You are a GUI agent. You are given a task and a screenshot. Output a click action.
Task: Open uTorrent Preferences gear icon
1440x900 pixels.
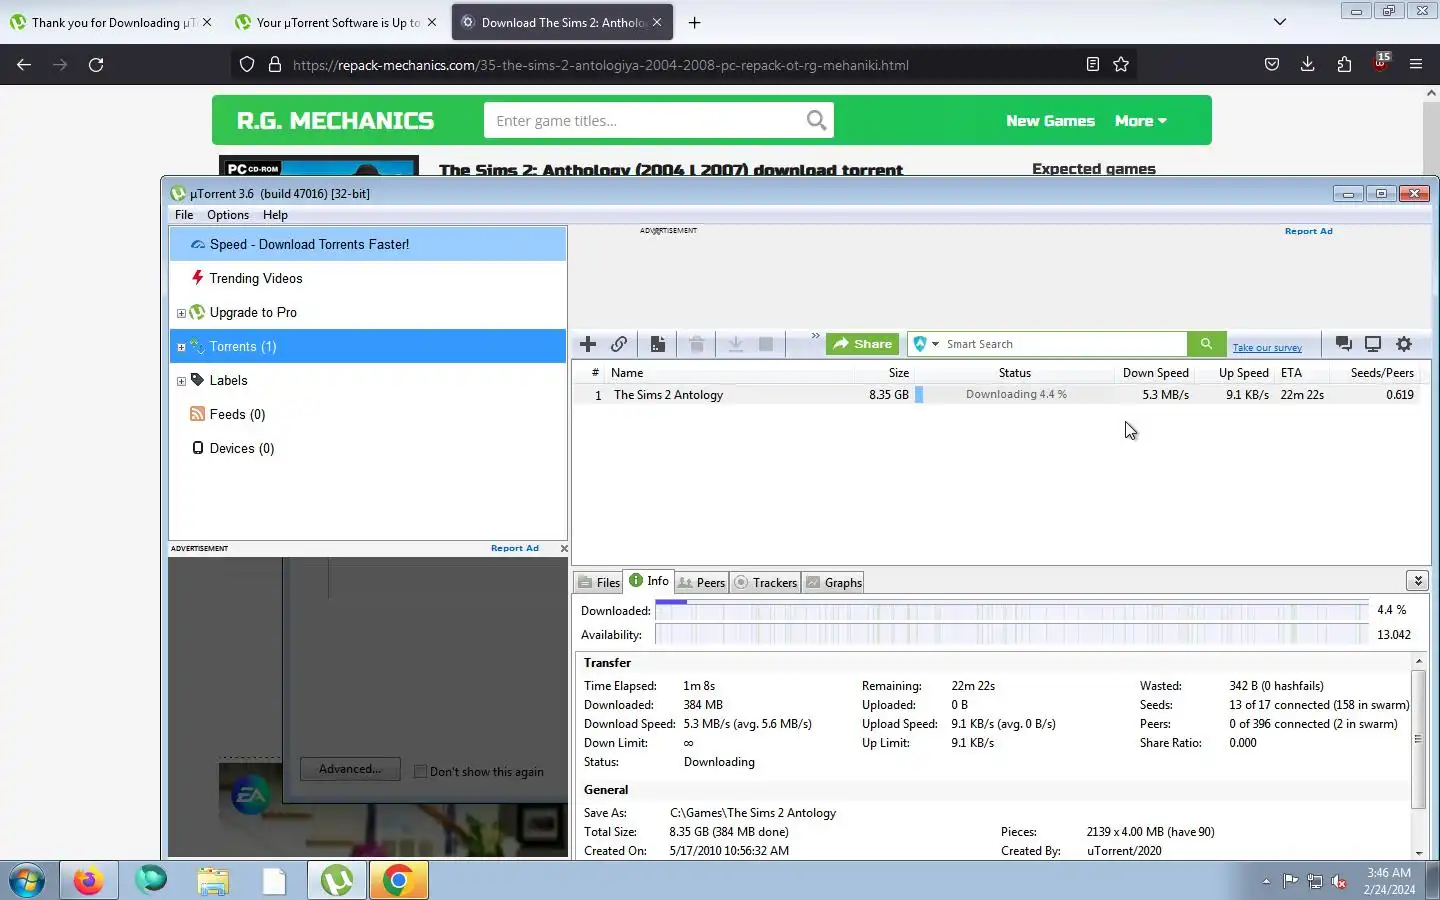tap(1404, 344)
